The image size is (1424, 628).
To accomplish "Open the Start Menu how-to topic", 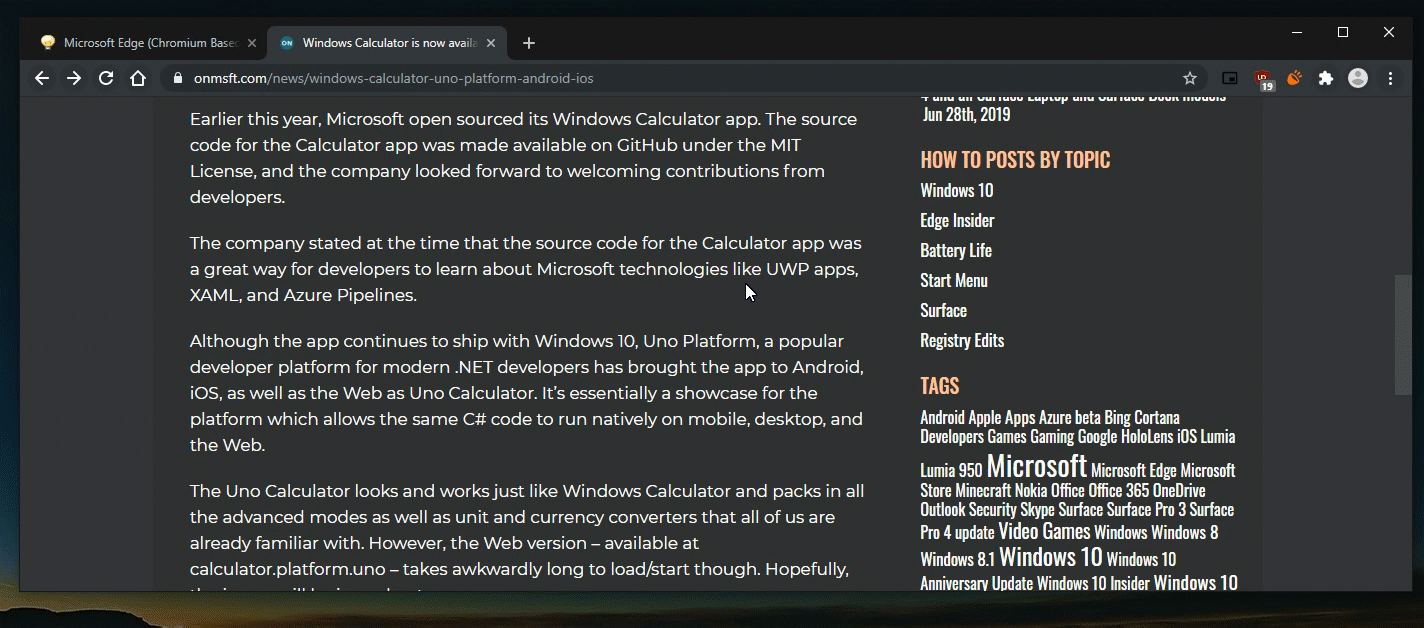I will [954, 281].
